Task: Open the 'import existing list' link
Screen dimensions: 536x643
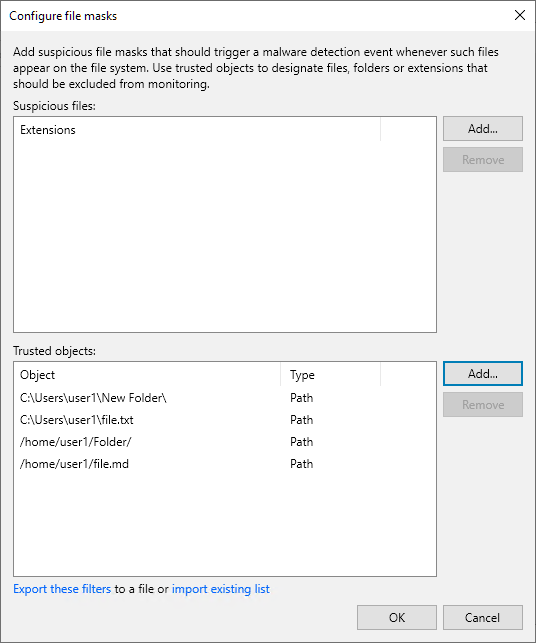Action: pos(221,589)
